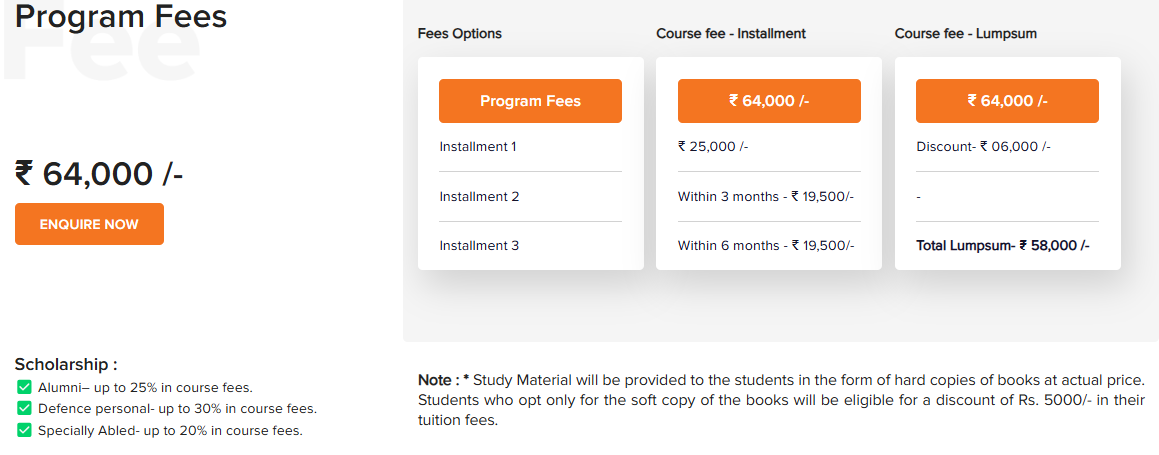This screenshot has width=1159, height=455.
Task: Select the Installment 3 row
Action: [479, 246]
